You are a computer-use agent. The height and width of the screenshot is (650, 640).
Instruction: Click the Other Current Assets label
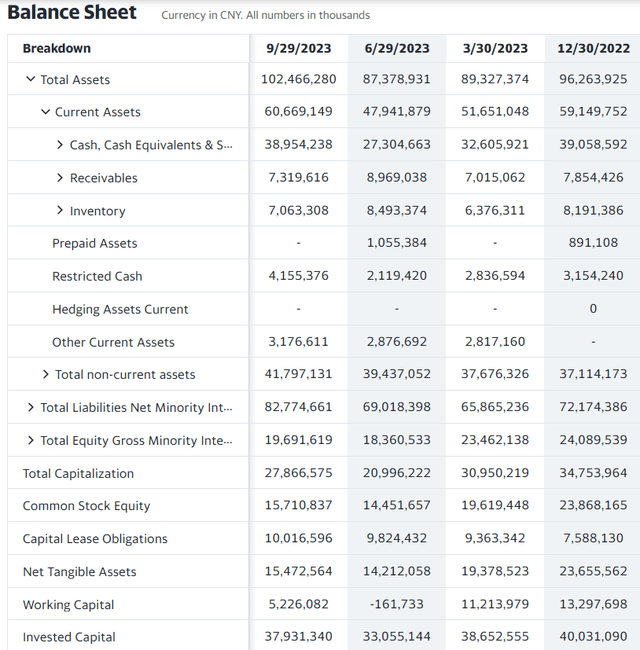pyautogui.click(x=113, y=342)
